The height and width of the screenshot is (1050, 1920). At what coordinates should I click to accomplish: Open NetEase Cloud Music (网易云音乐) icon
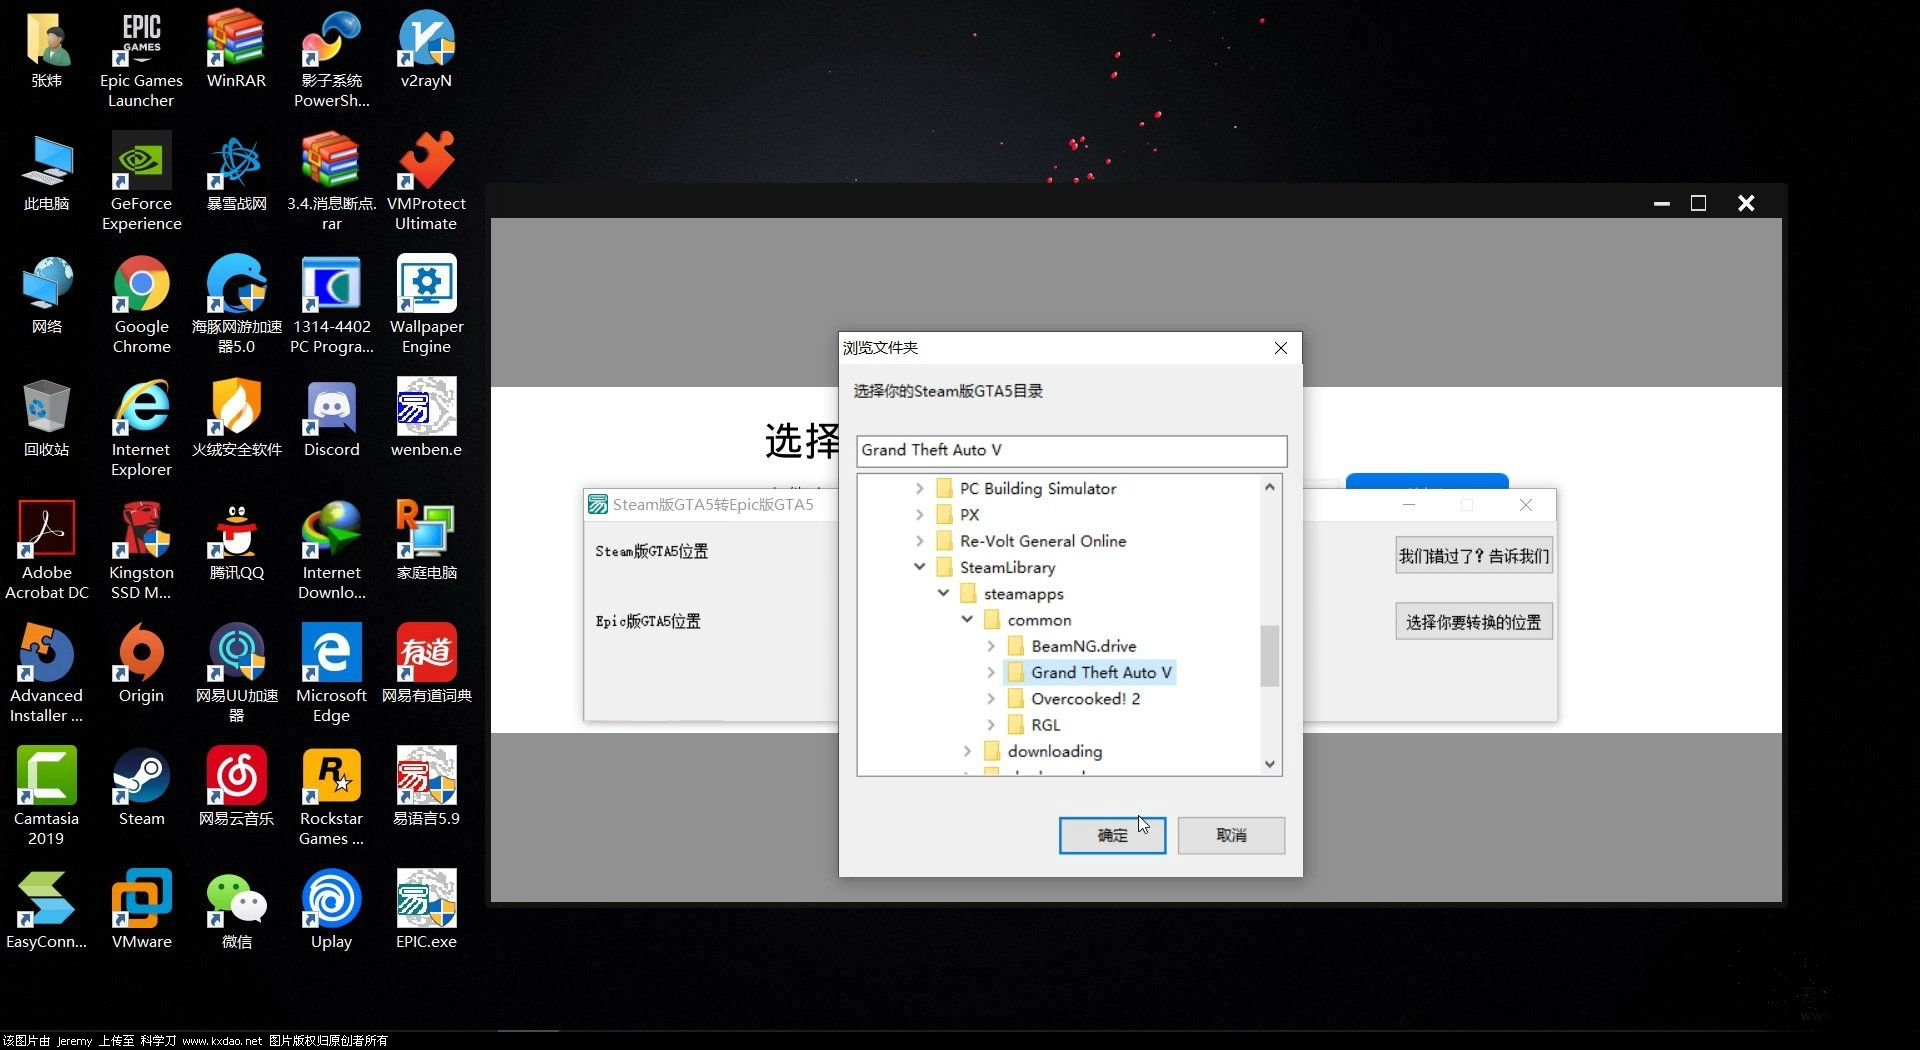pyautogui.click(x=236, y=788)
